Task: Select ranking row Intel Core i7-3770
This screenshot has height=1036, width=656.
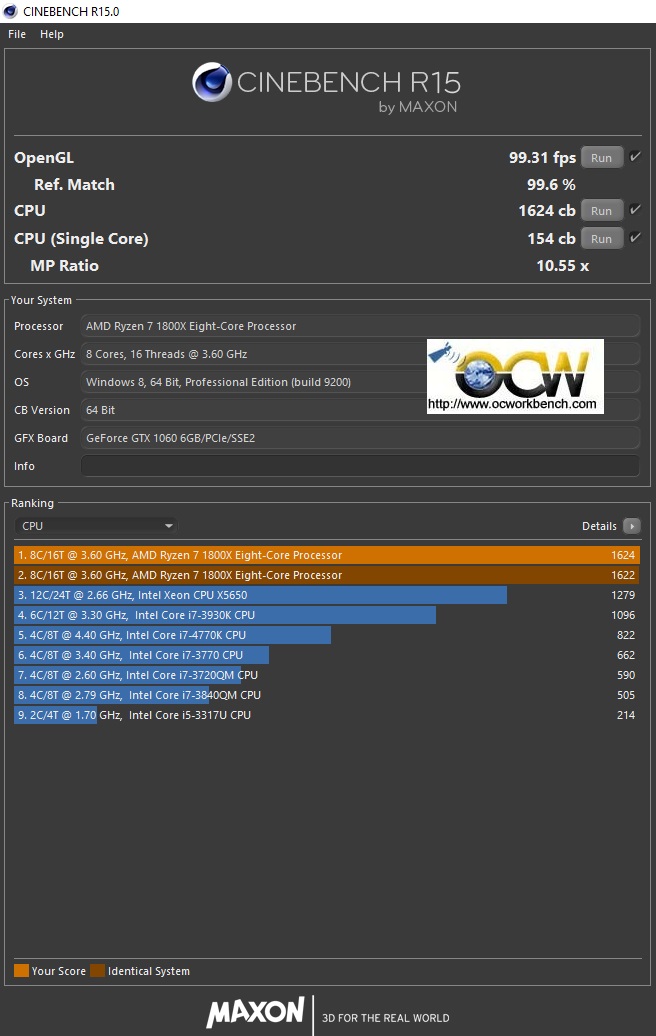Action: pos(327,655)
